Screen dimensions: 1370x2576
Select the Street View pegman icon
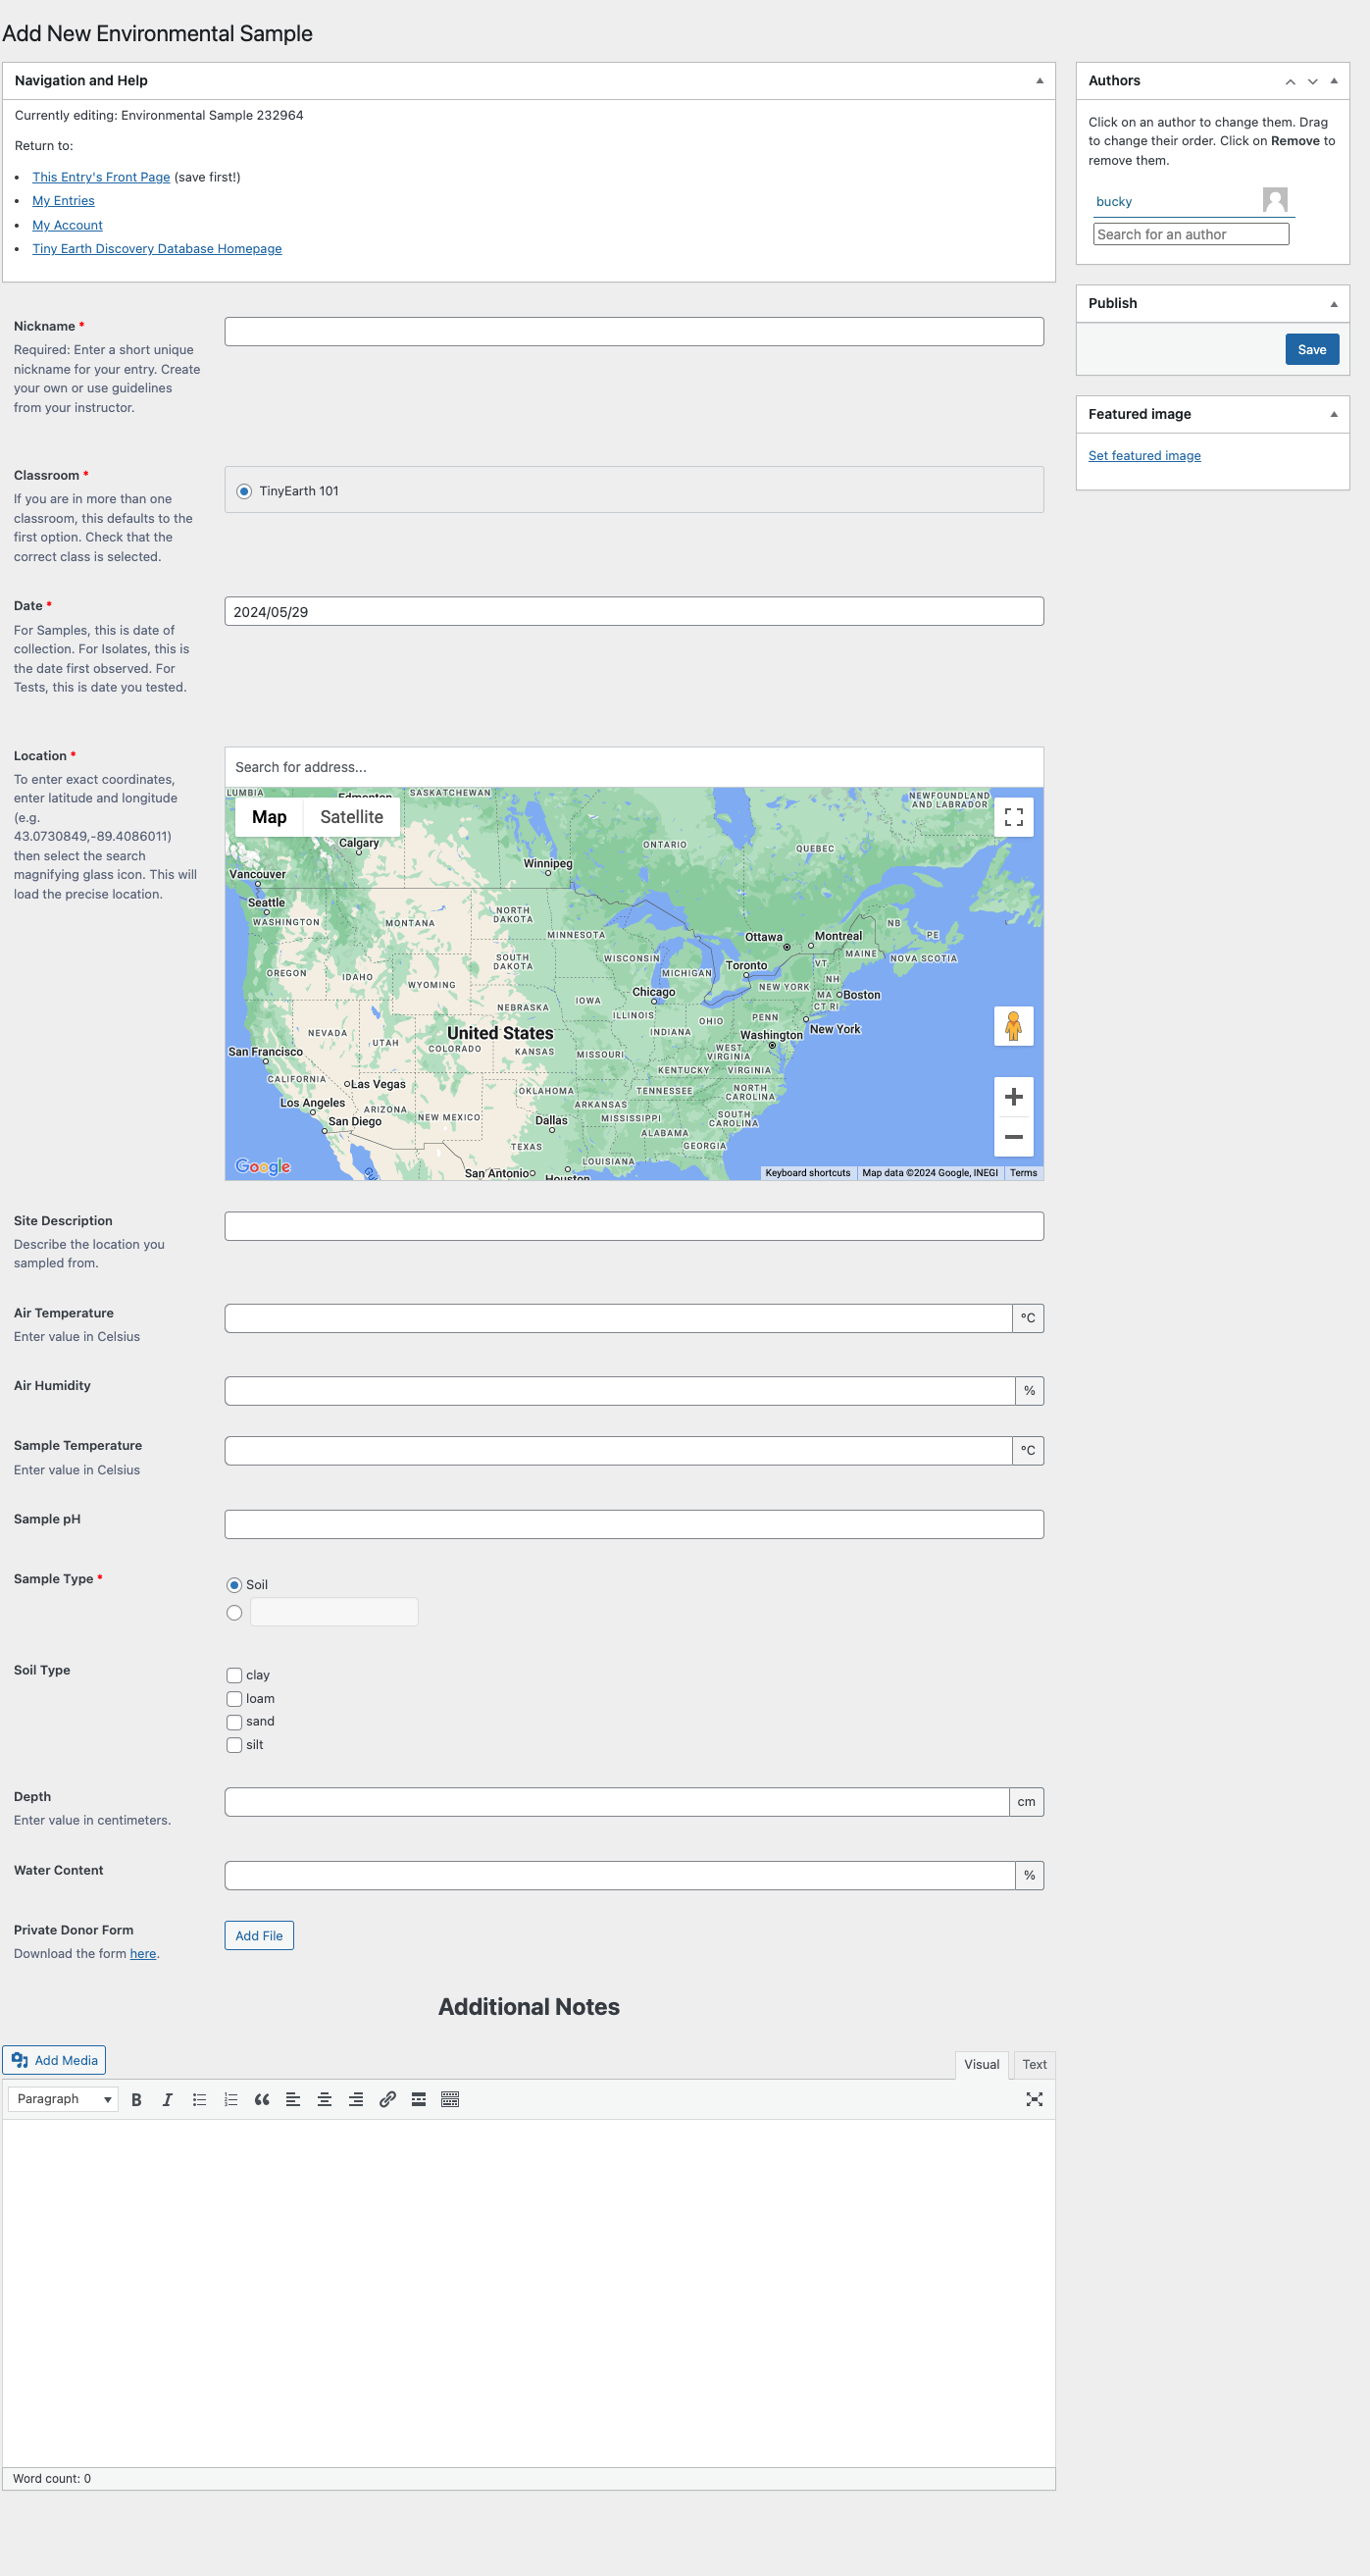pos(1013,1026)
